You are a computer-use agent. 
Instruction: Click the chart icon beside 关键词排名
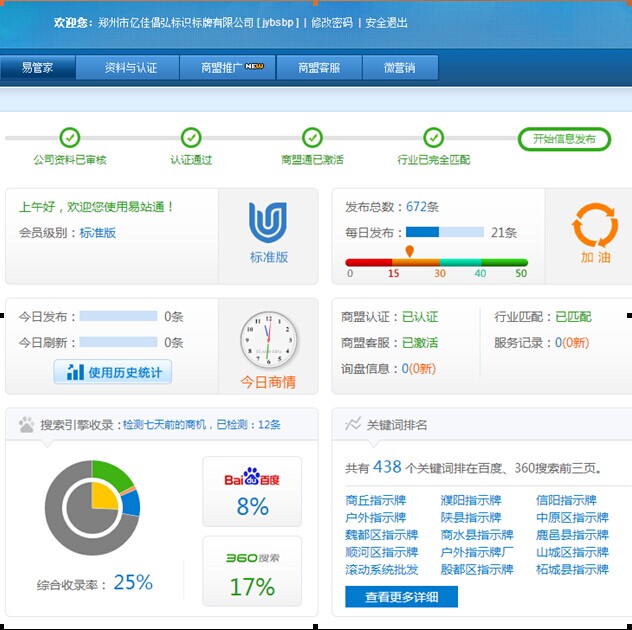click(353, 425)
